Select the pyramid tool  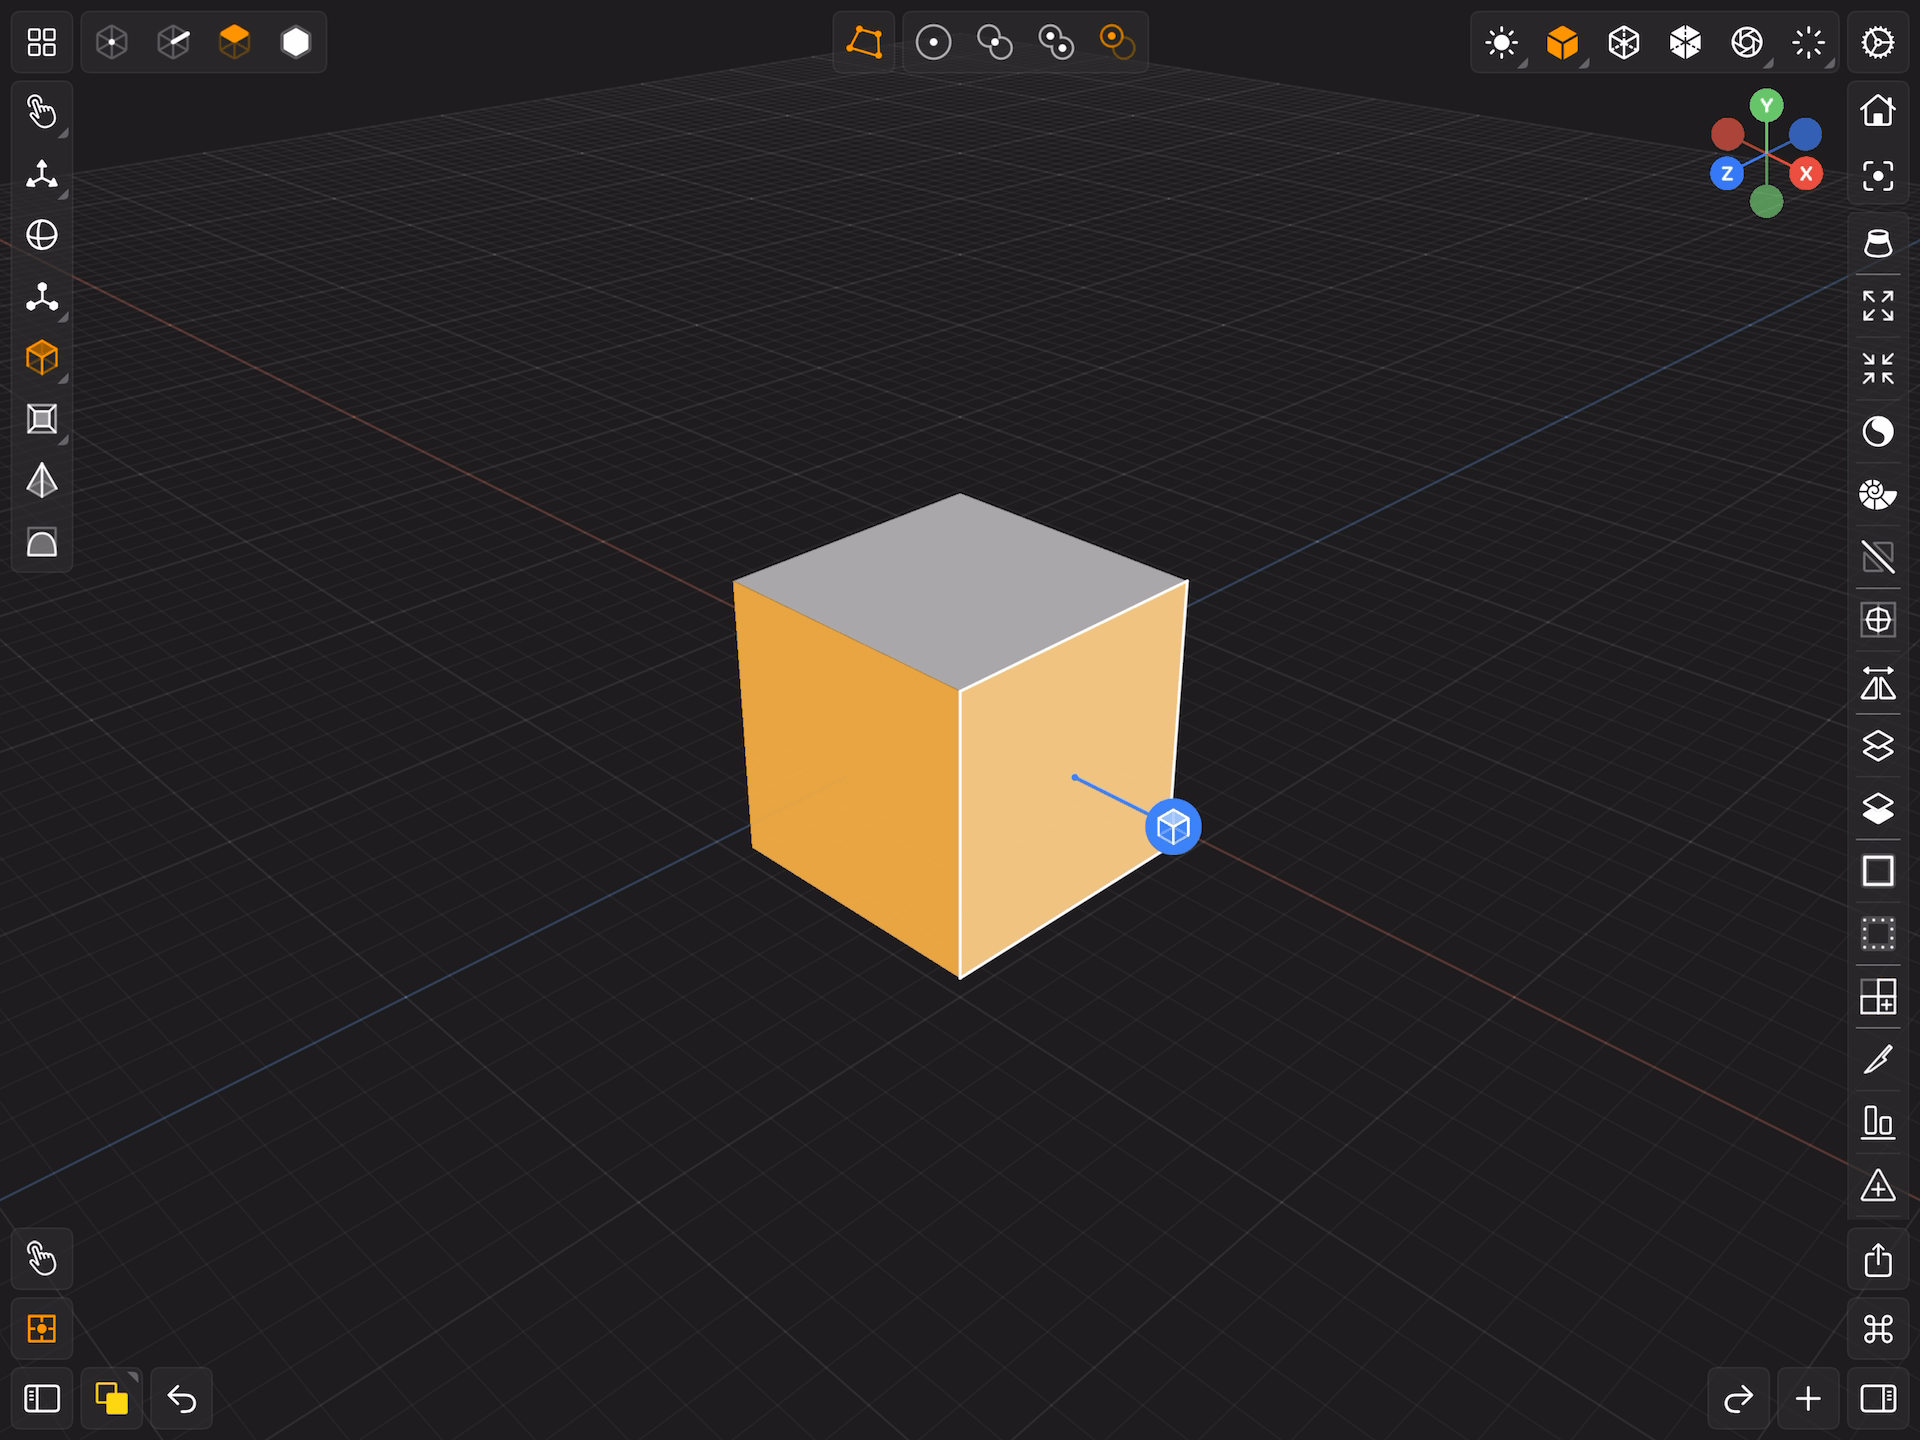(x=41, y=481)
